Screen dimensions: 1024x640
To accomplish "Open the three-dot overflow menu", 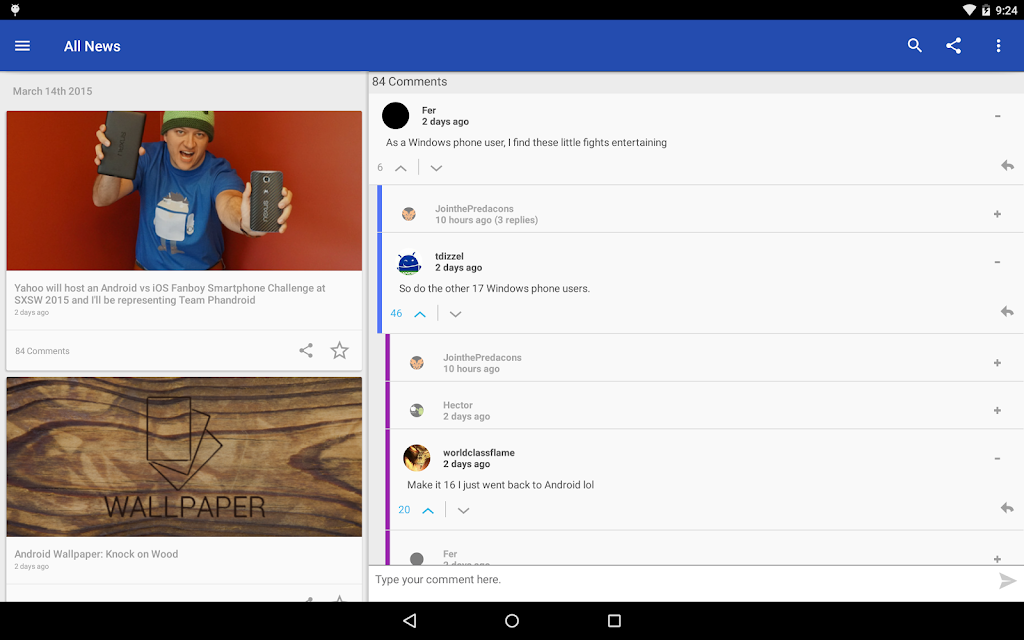I will click(x=998, y=46).
